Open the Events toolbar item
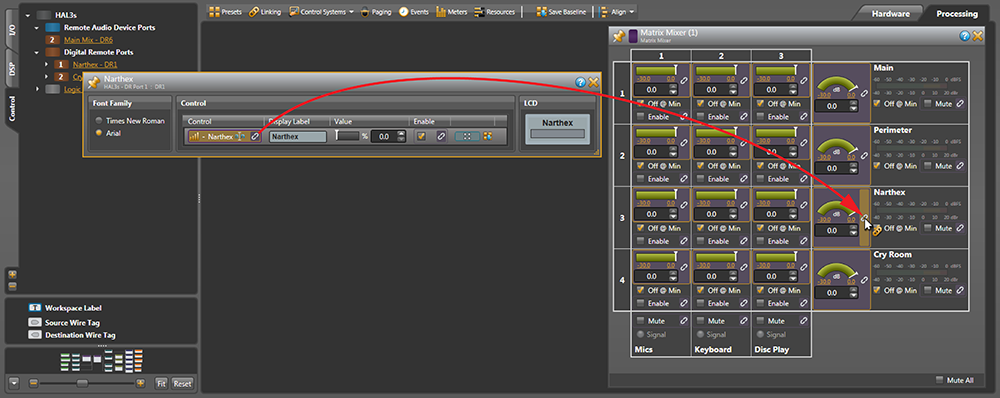1000x398 pixels. [414, 11]
